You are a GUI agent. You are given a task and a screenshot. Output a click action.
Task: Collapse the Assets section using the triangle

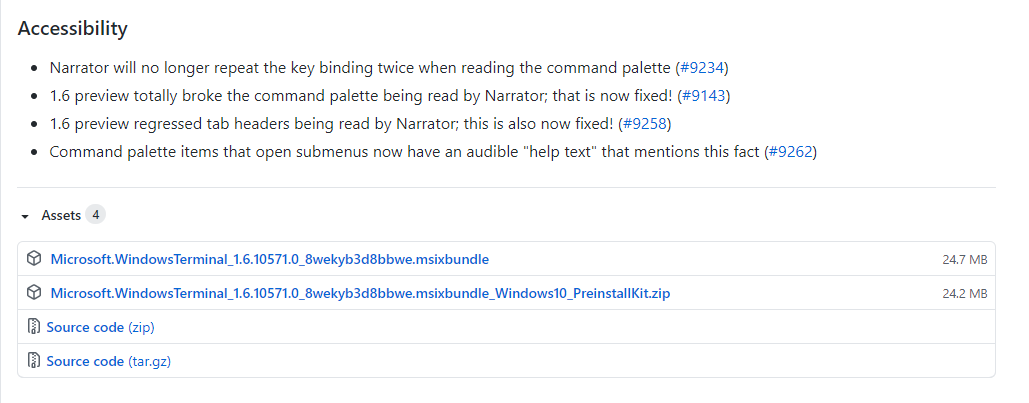click(25, 216)
